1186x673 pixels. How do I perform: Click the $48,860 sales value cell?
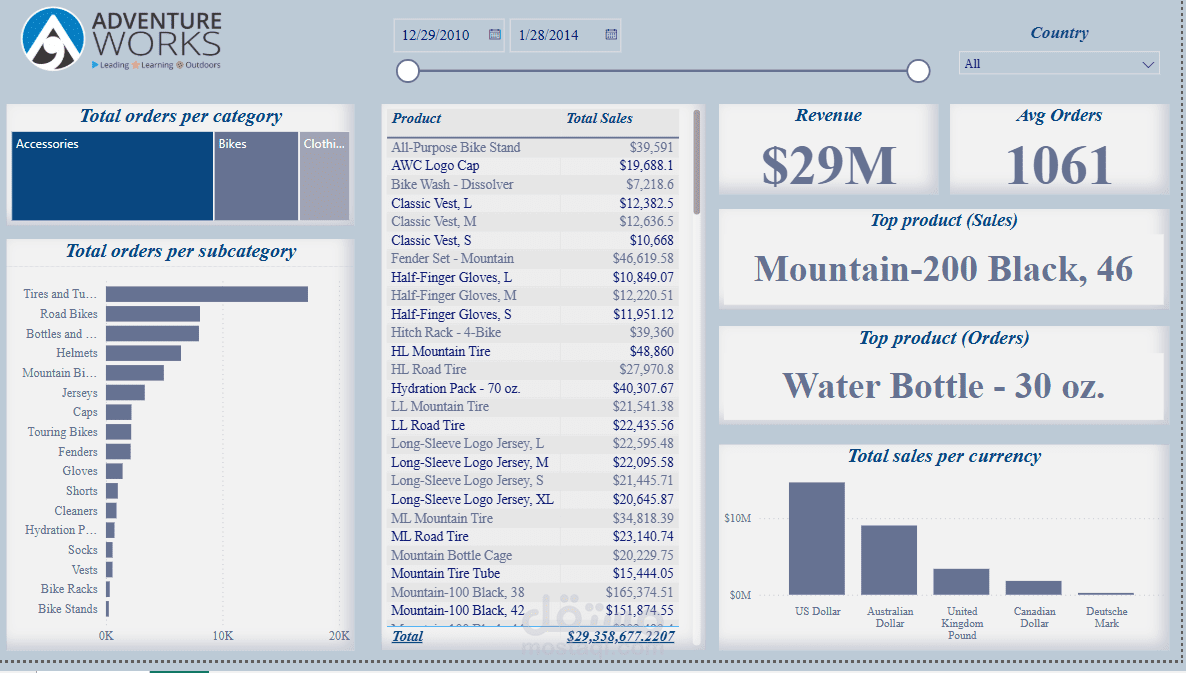click(651, 352)
